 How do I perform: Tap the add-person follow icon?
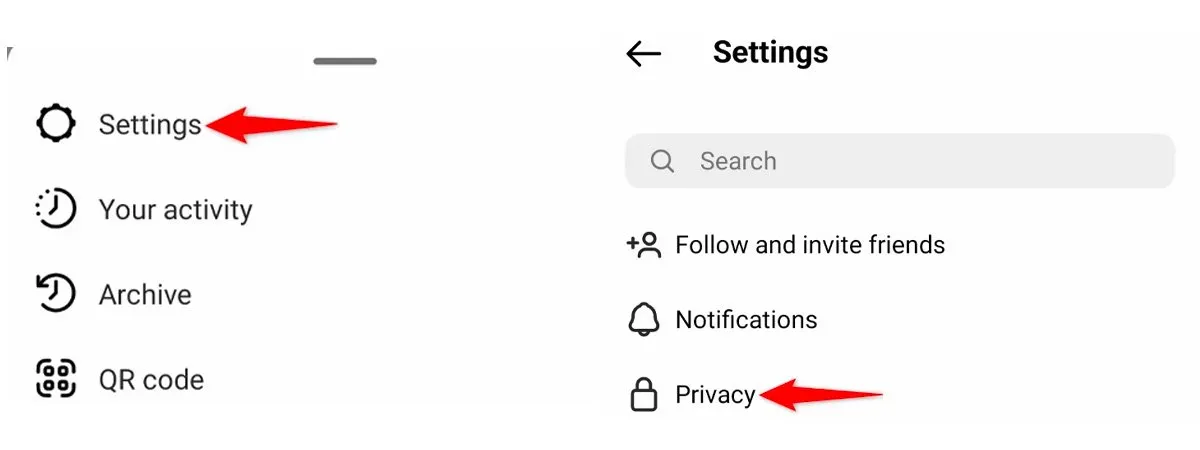coord(644,244)
